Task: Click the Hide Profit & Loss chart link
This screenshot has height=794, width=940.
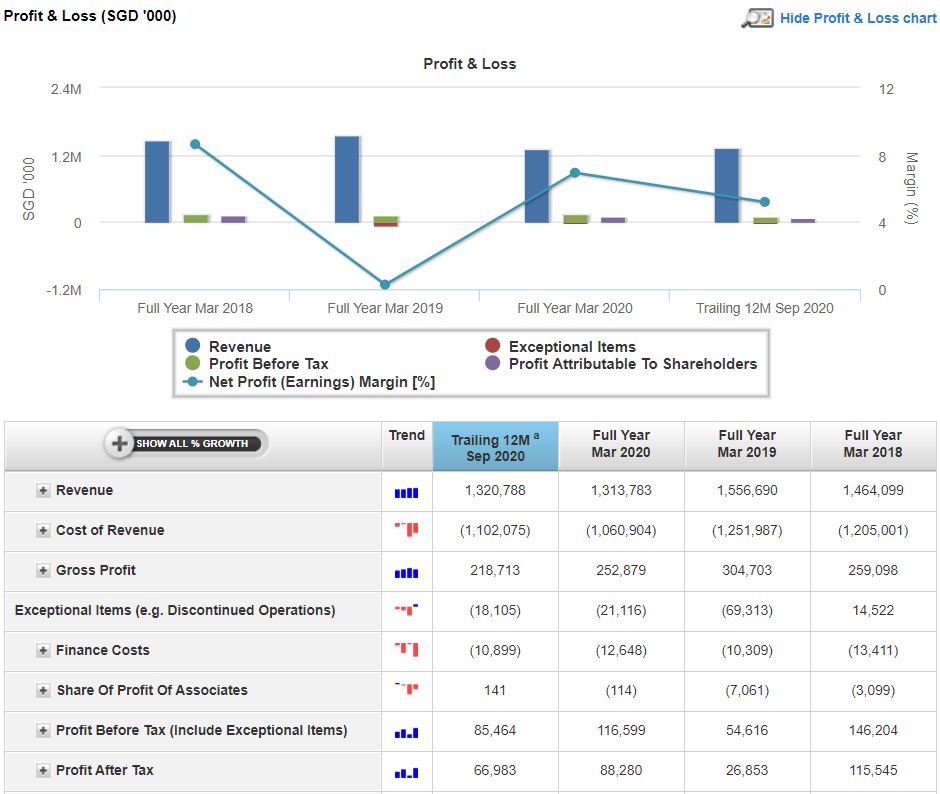Action: [858, 18]
